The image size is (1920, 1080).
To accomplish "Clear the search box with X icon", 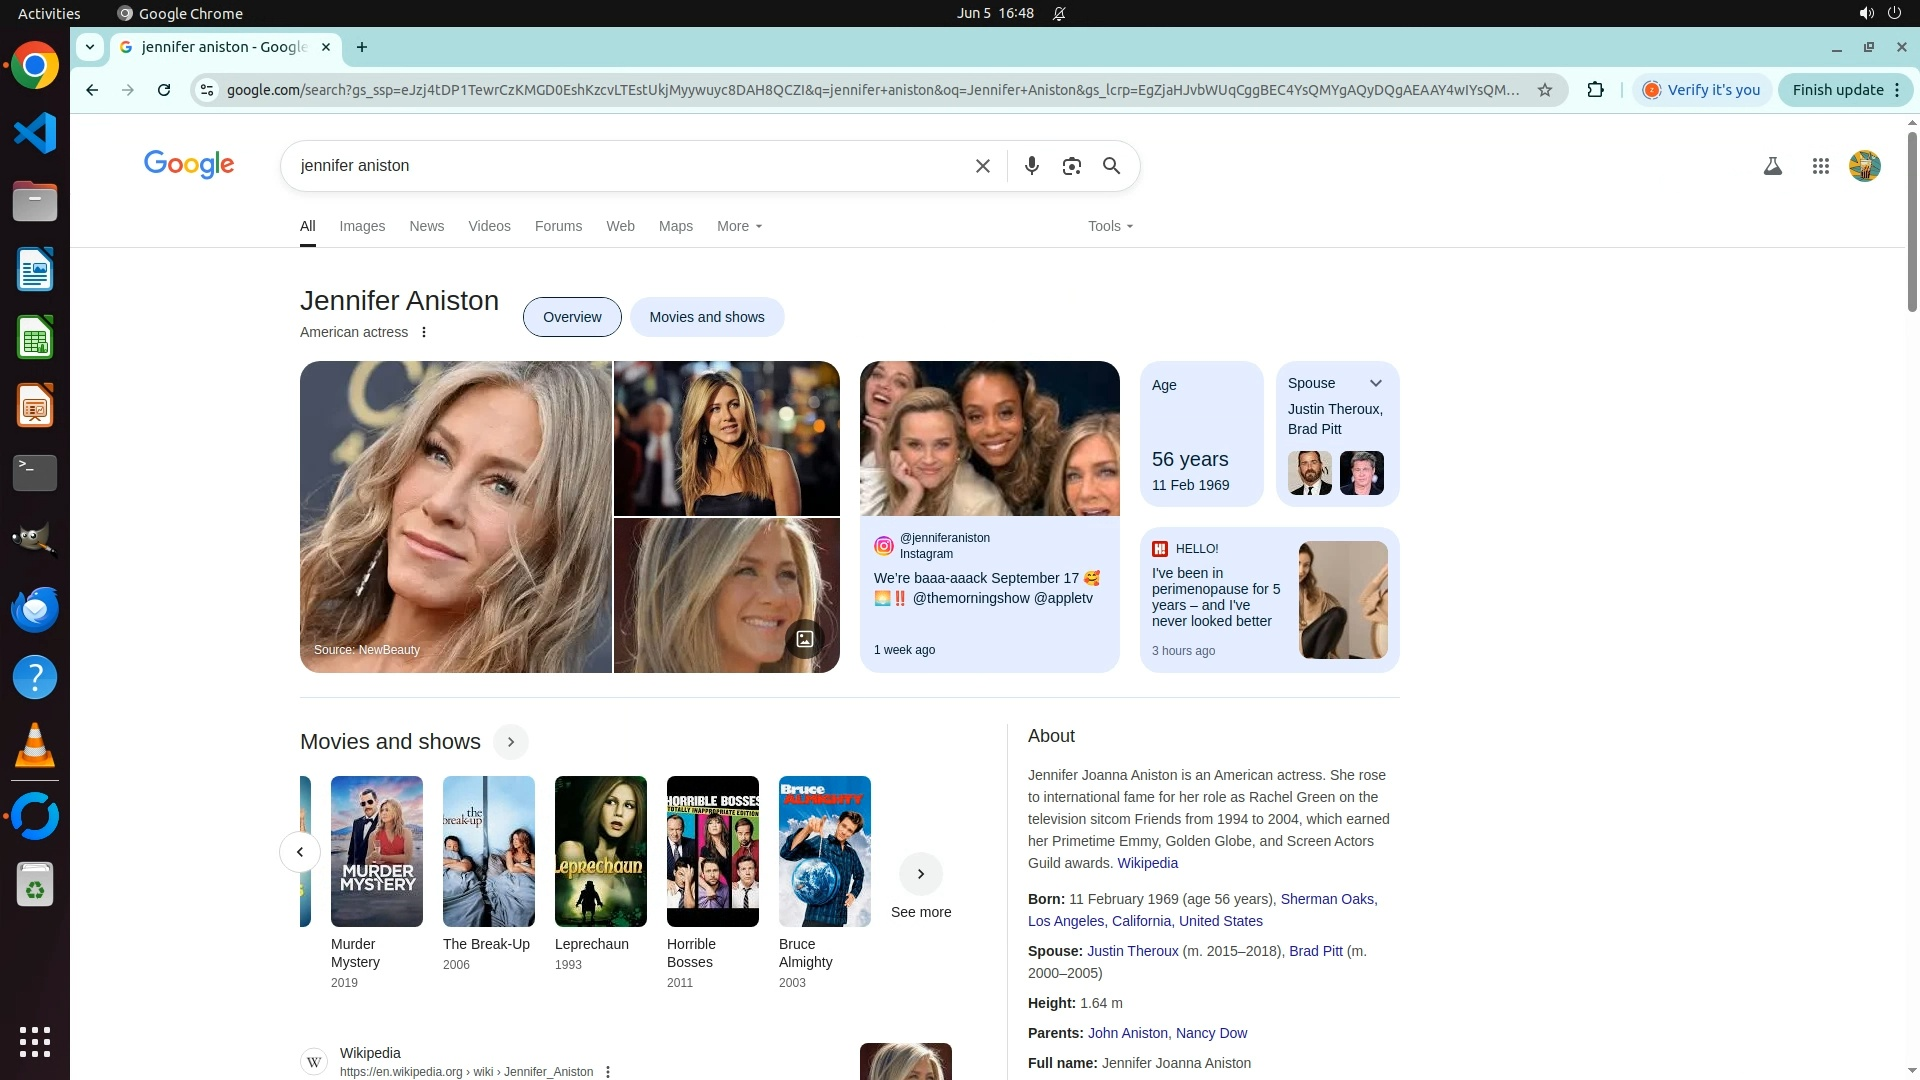I will point(982,166).
